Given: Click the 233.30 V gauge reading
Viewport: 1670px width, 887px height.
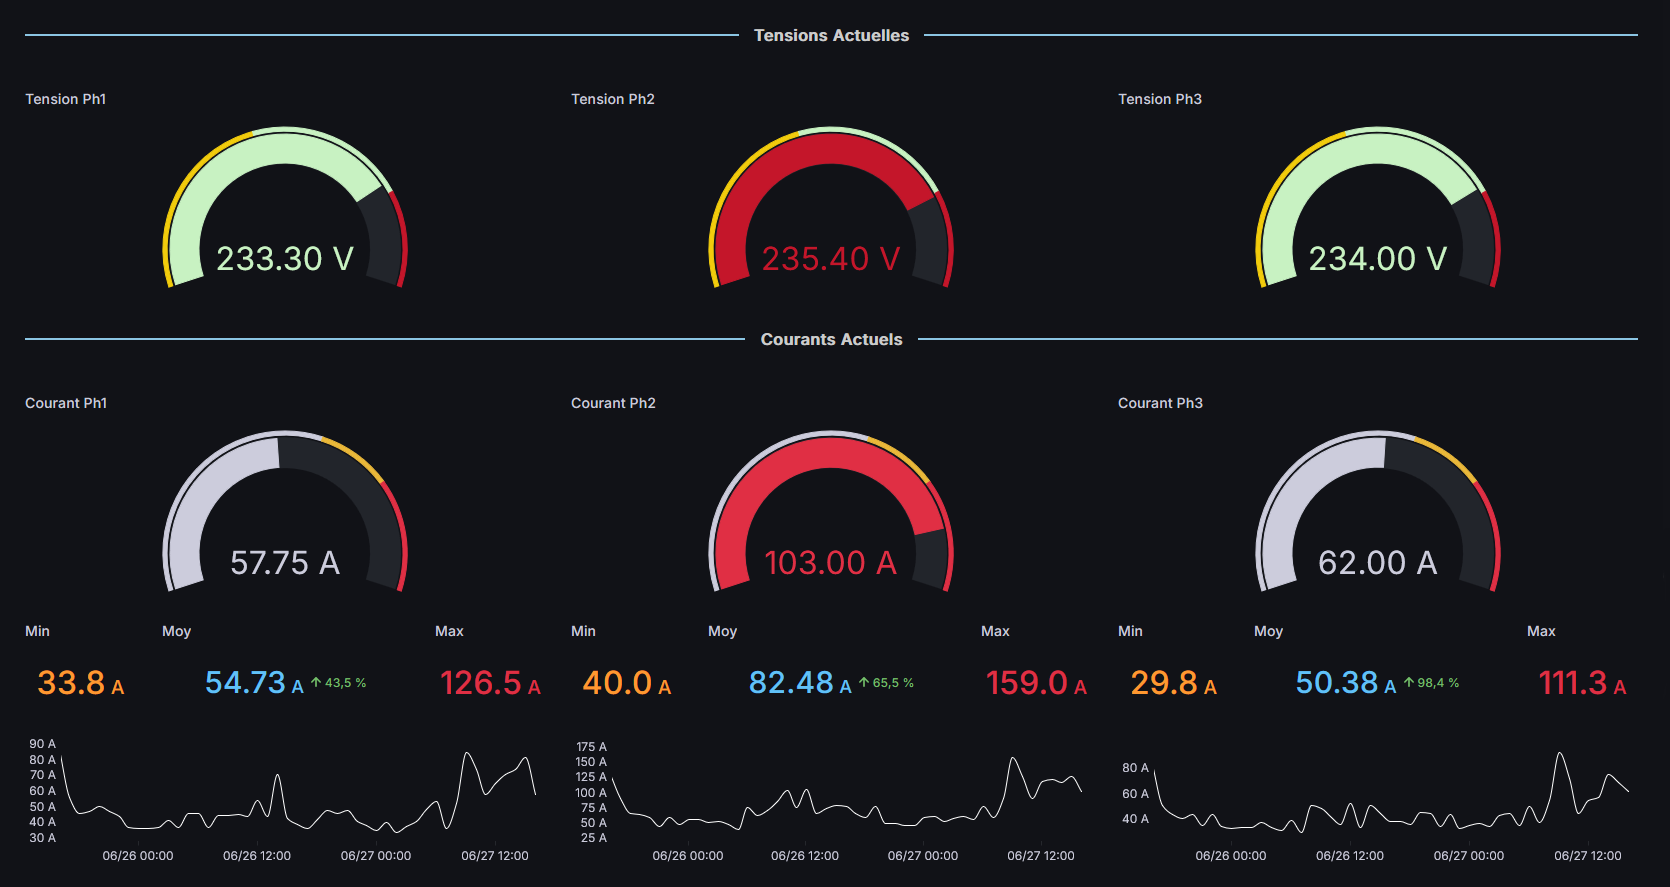Looking at the screenshot, I should coord(285,259).
